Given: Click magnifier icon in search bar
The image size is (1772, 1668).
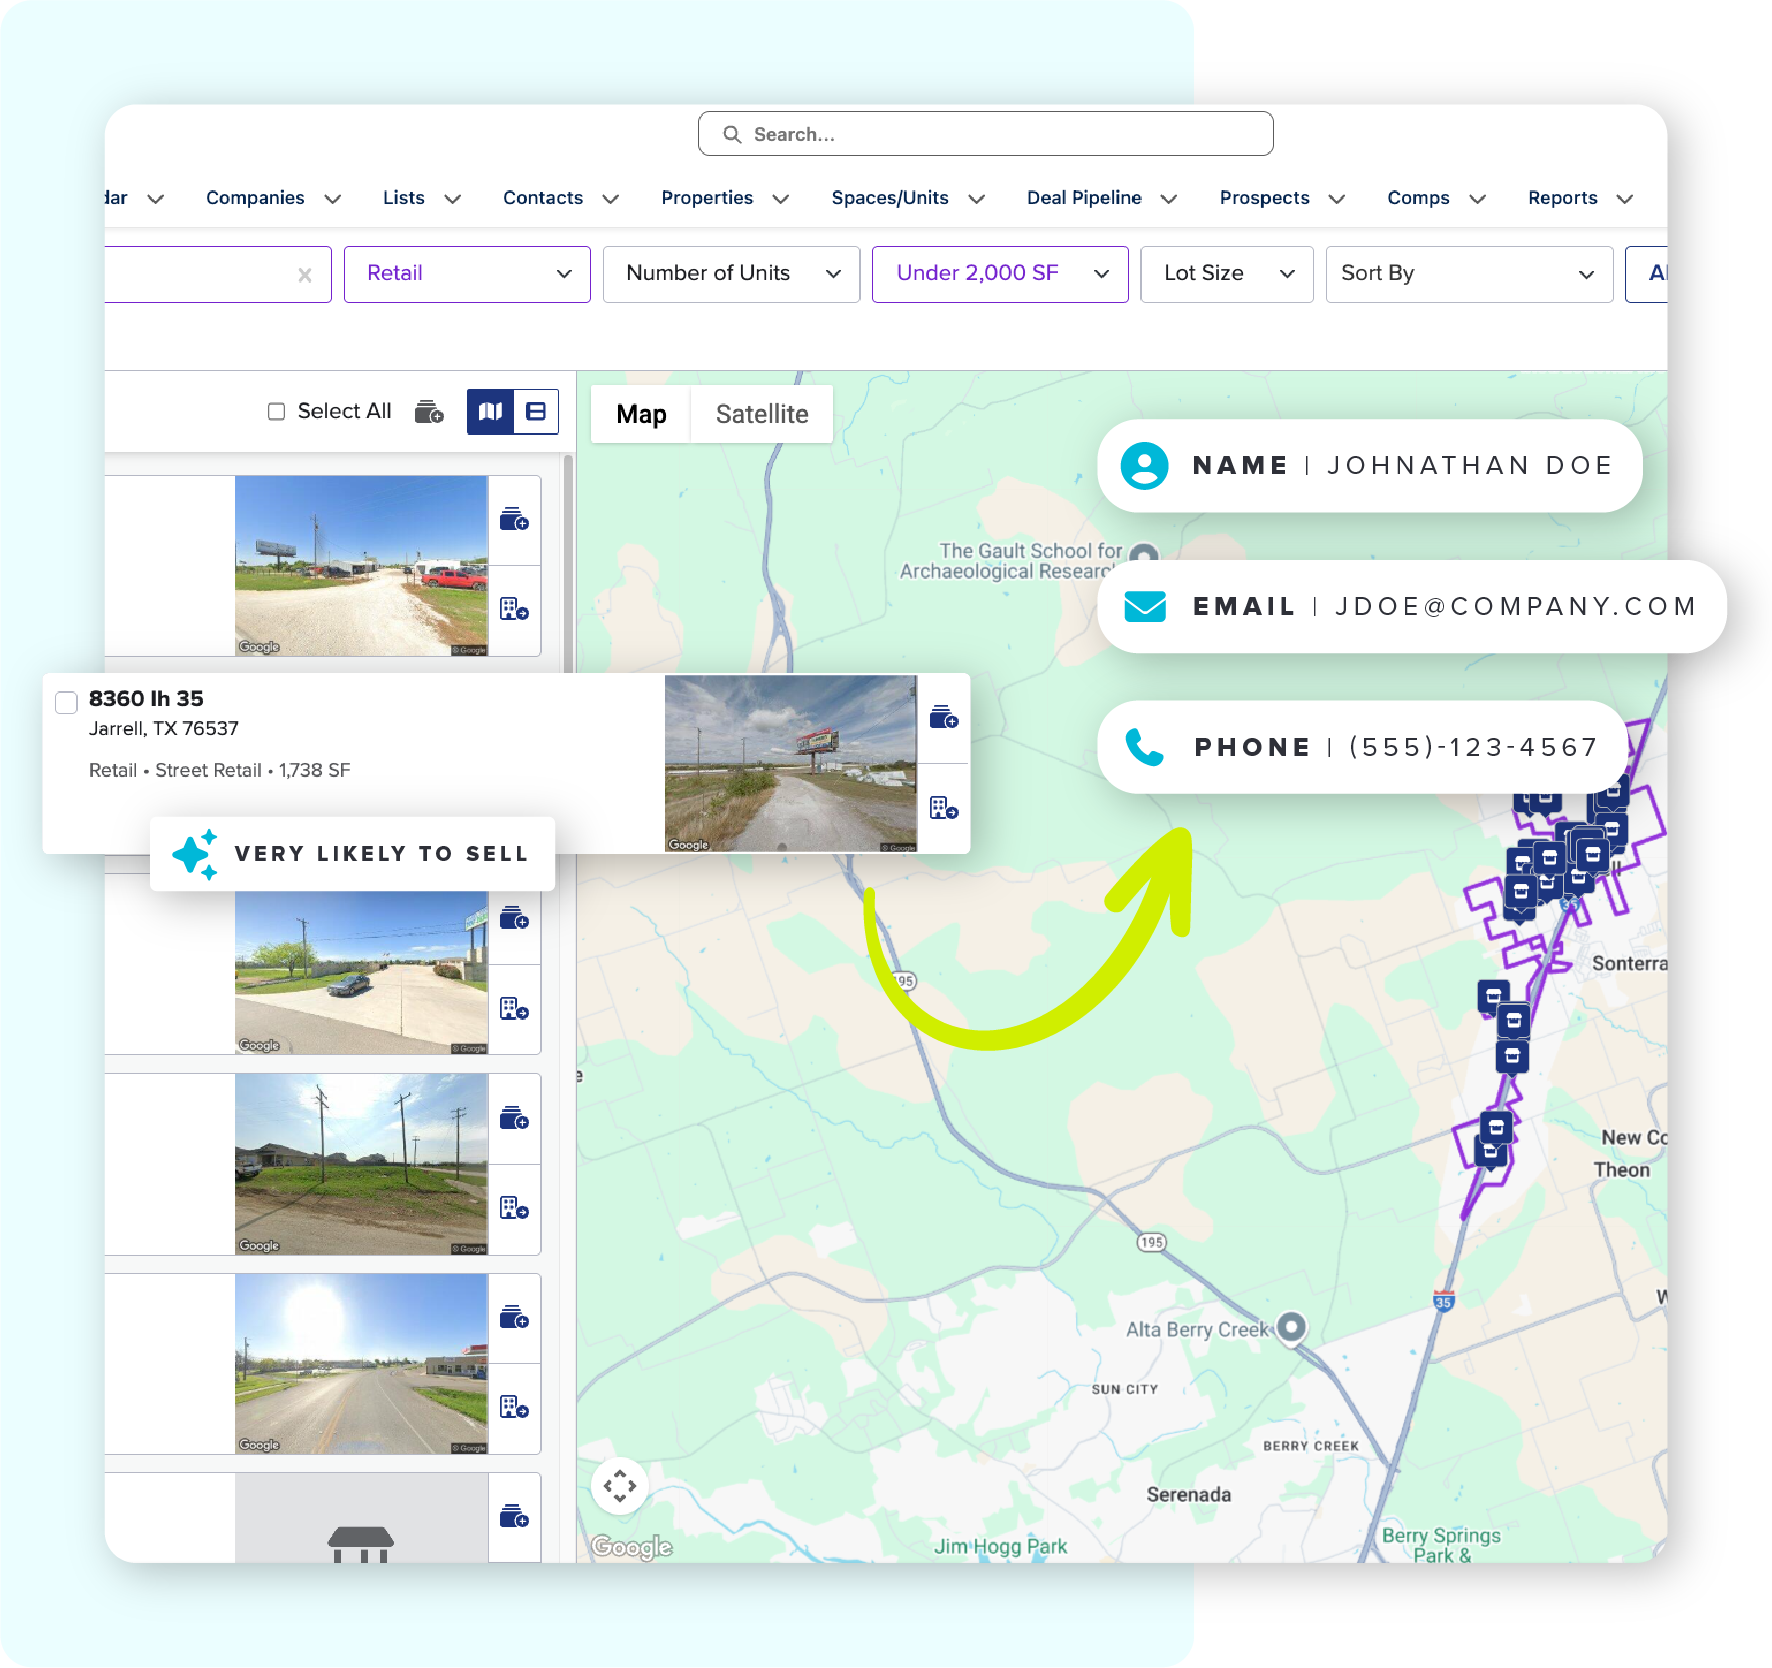Looking at the screenshot, I should point(732,134).
